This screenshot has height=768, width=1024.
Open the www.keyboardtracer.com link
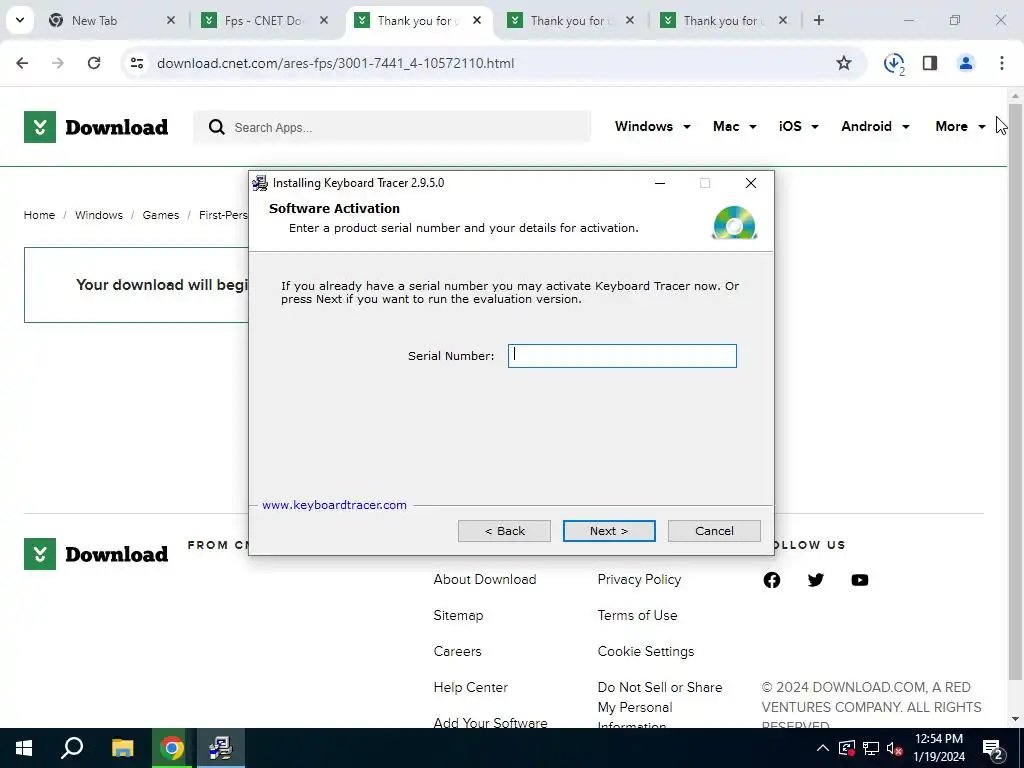[x=334, y=505]
